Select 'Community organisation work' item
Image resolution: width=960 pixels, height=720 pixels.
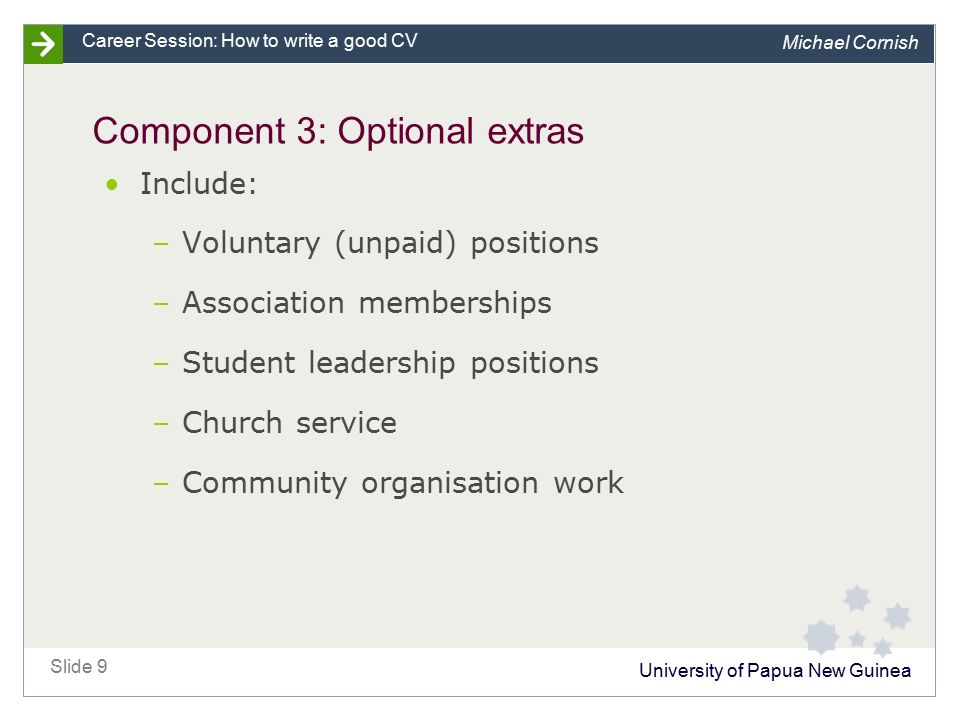tap(403, 483)
